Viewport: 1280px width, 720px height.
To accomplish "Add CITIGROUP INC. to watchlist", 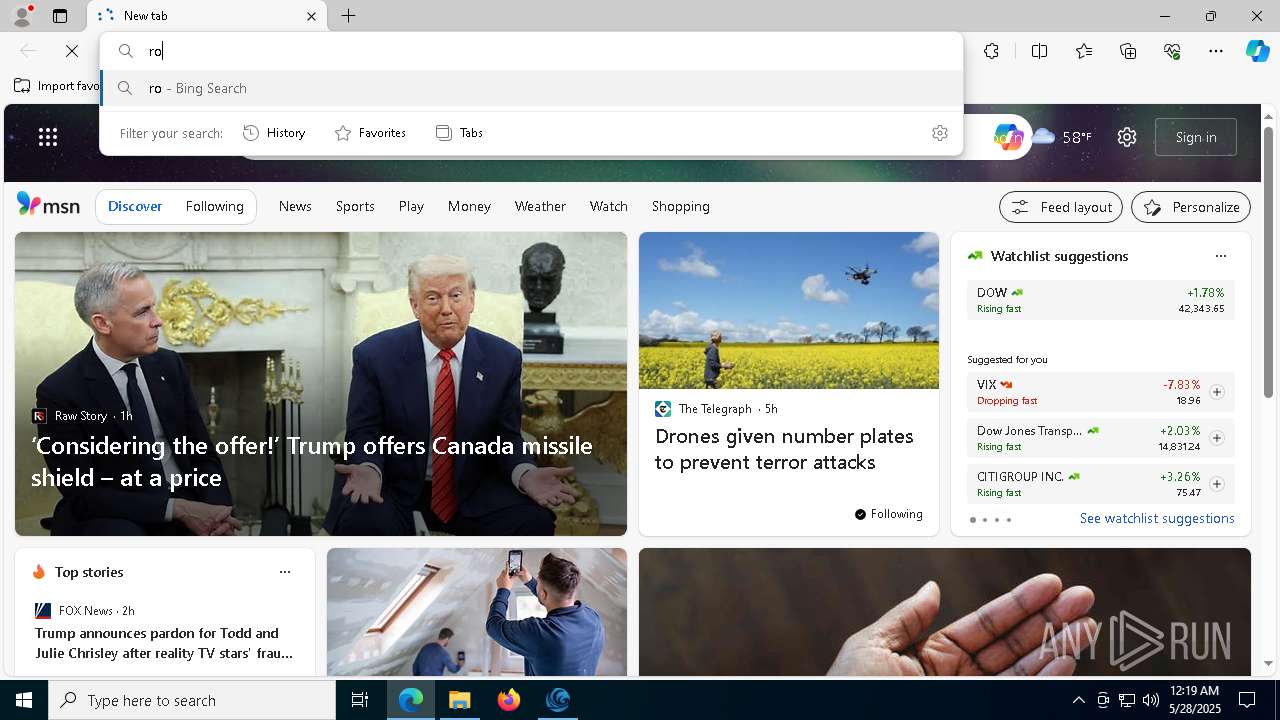I will 1217,484.
